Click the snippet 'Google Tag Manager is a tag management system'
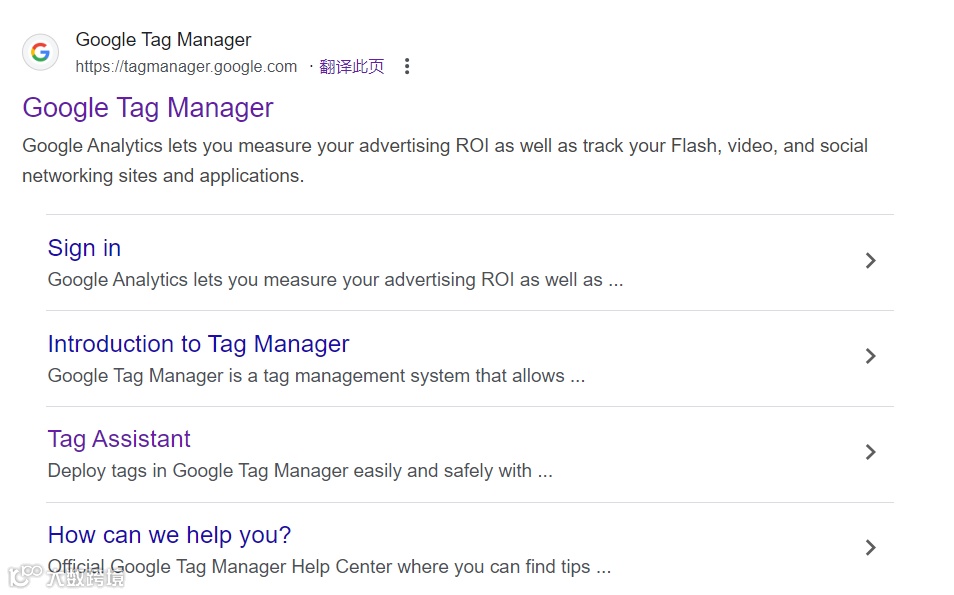The image size is (954, 595). (x=316, y=376)
